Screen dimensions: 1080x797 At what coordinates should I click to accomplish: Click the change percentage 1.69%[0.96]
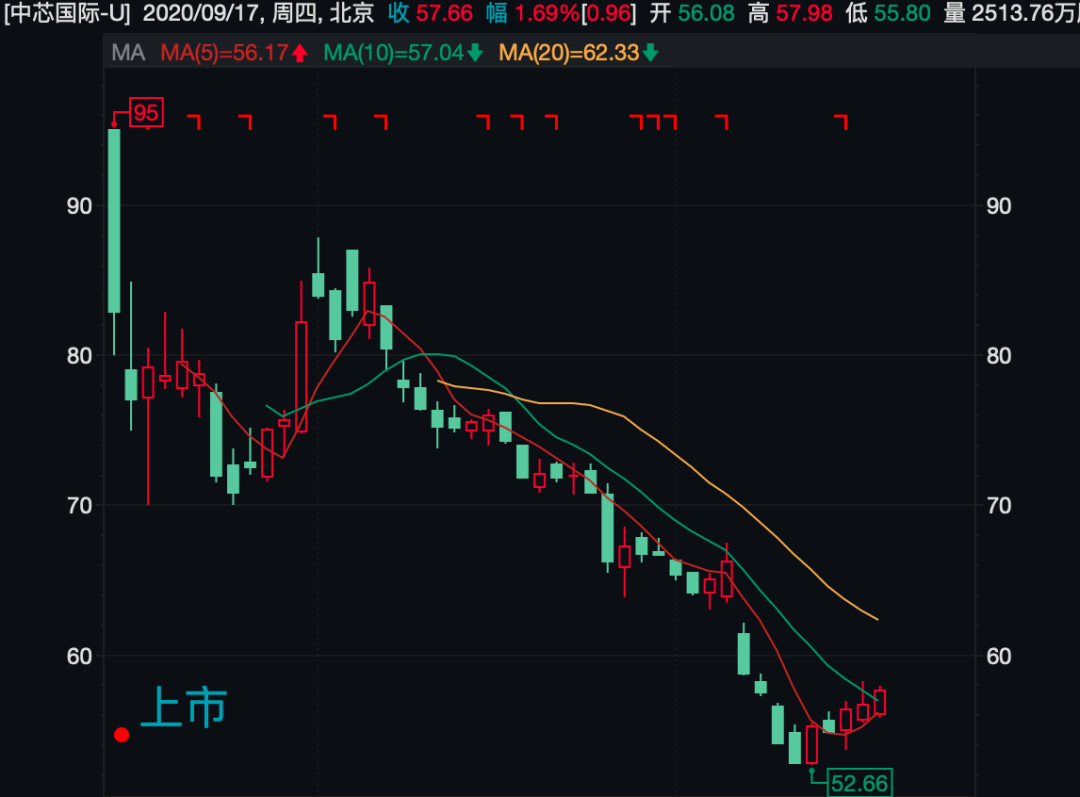click(576, 12)
